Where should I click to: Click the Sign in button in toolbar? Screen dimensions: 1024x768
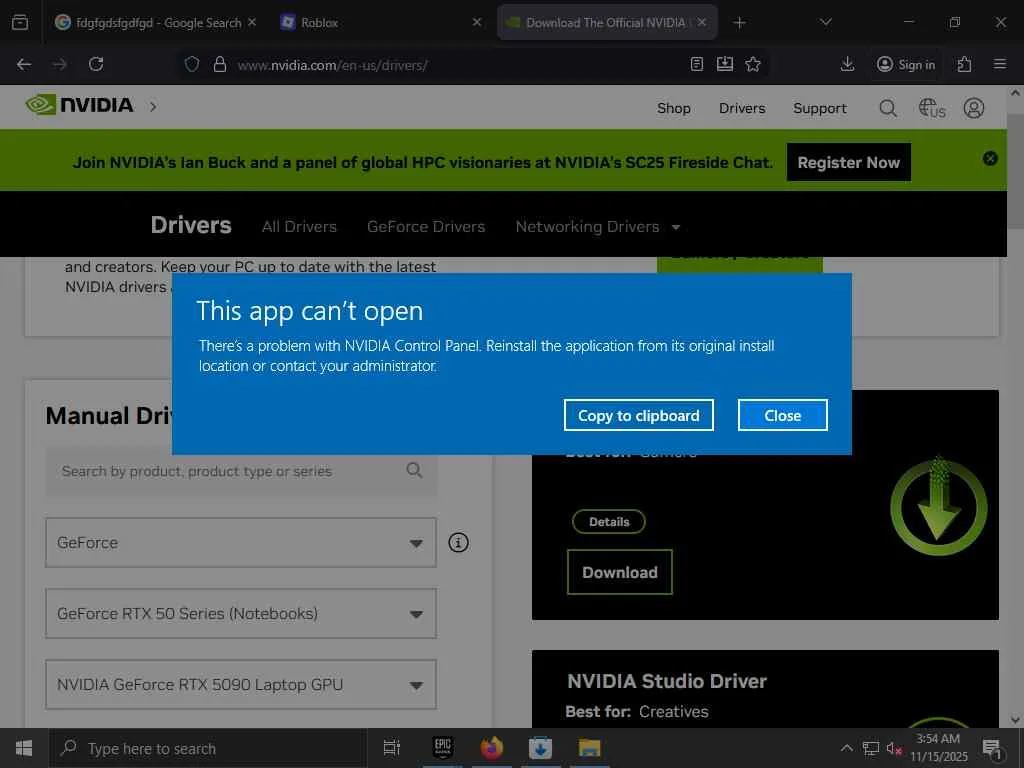(x=906, y=64)
